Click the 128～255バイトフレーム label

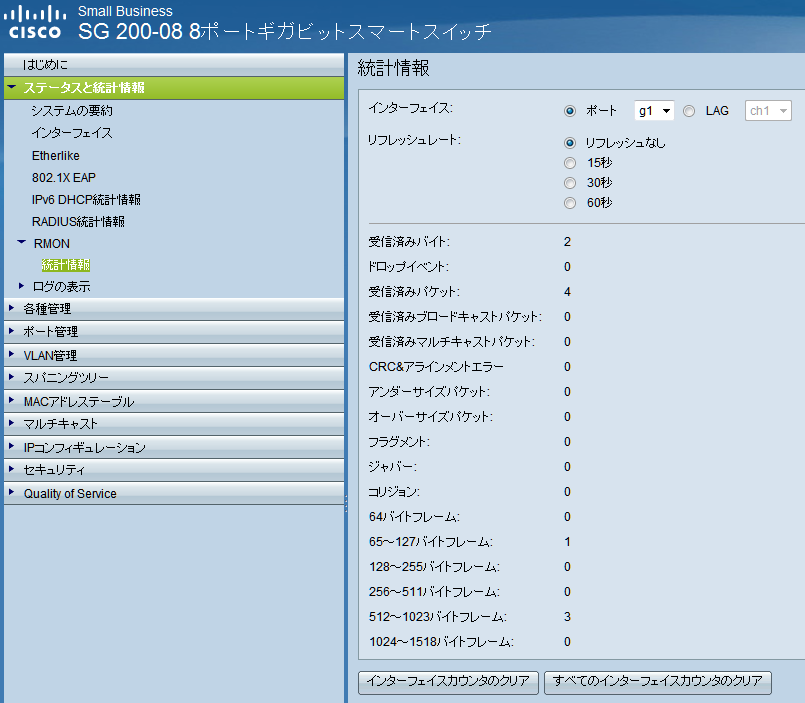click(x=434, y=567)
